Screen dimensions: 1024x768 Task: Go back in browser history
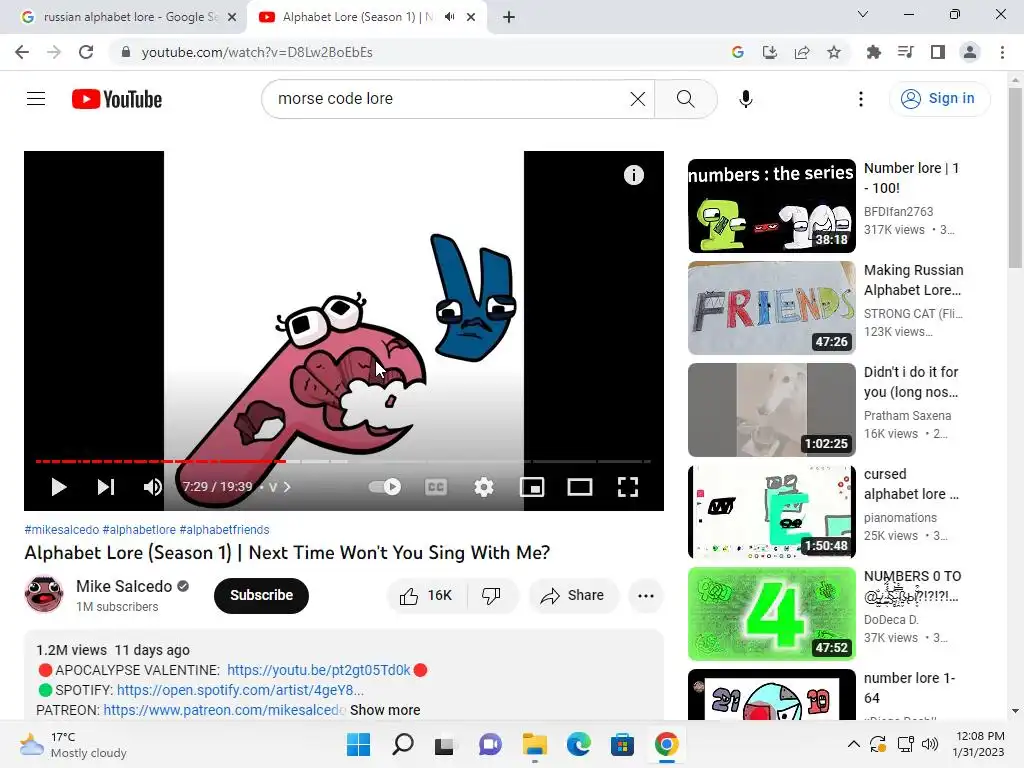click(x=22, y=52)
